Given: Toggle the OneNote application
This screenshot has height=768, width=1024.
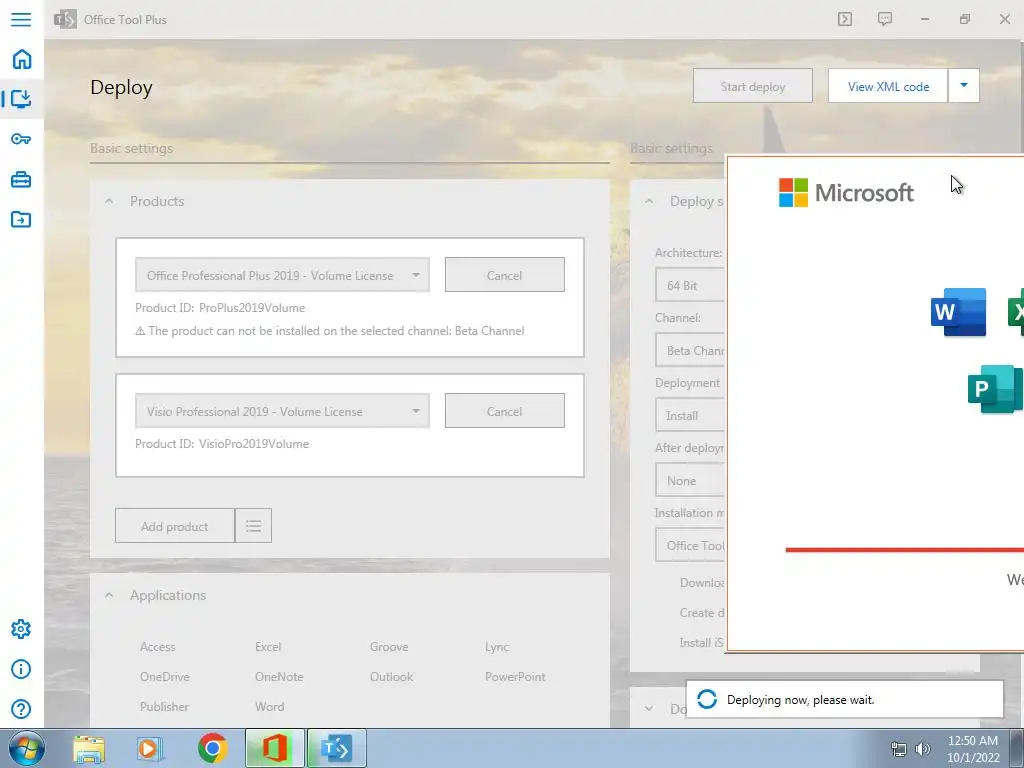Looking at the screenshot, I should [279, 677].
